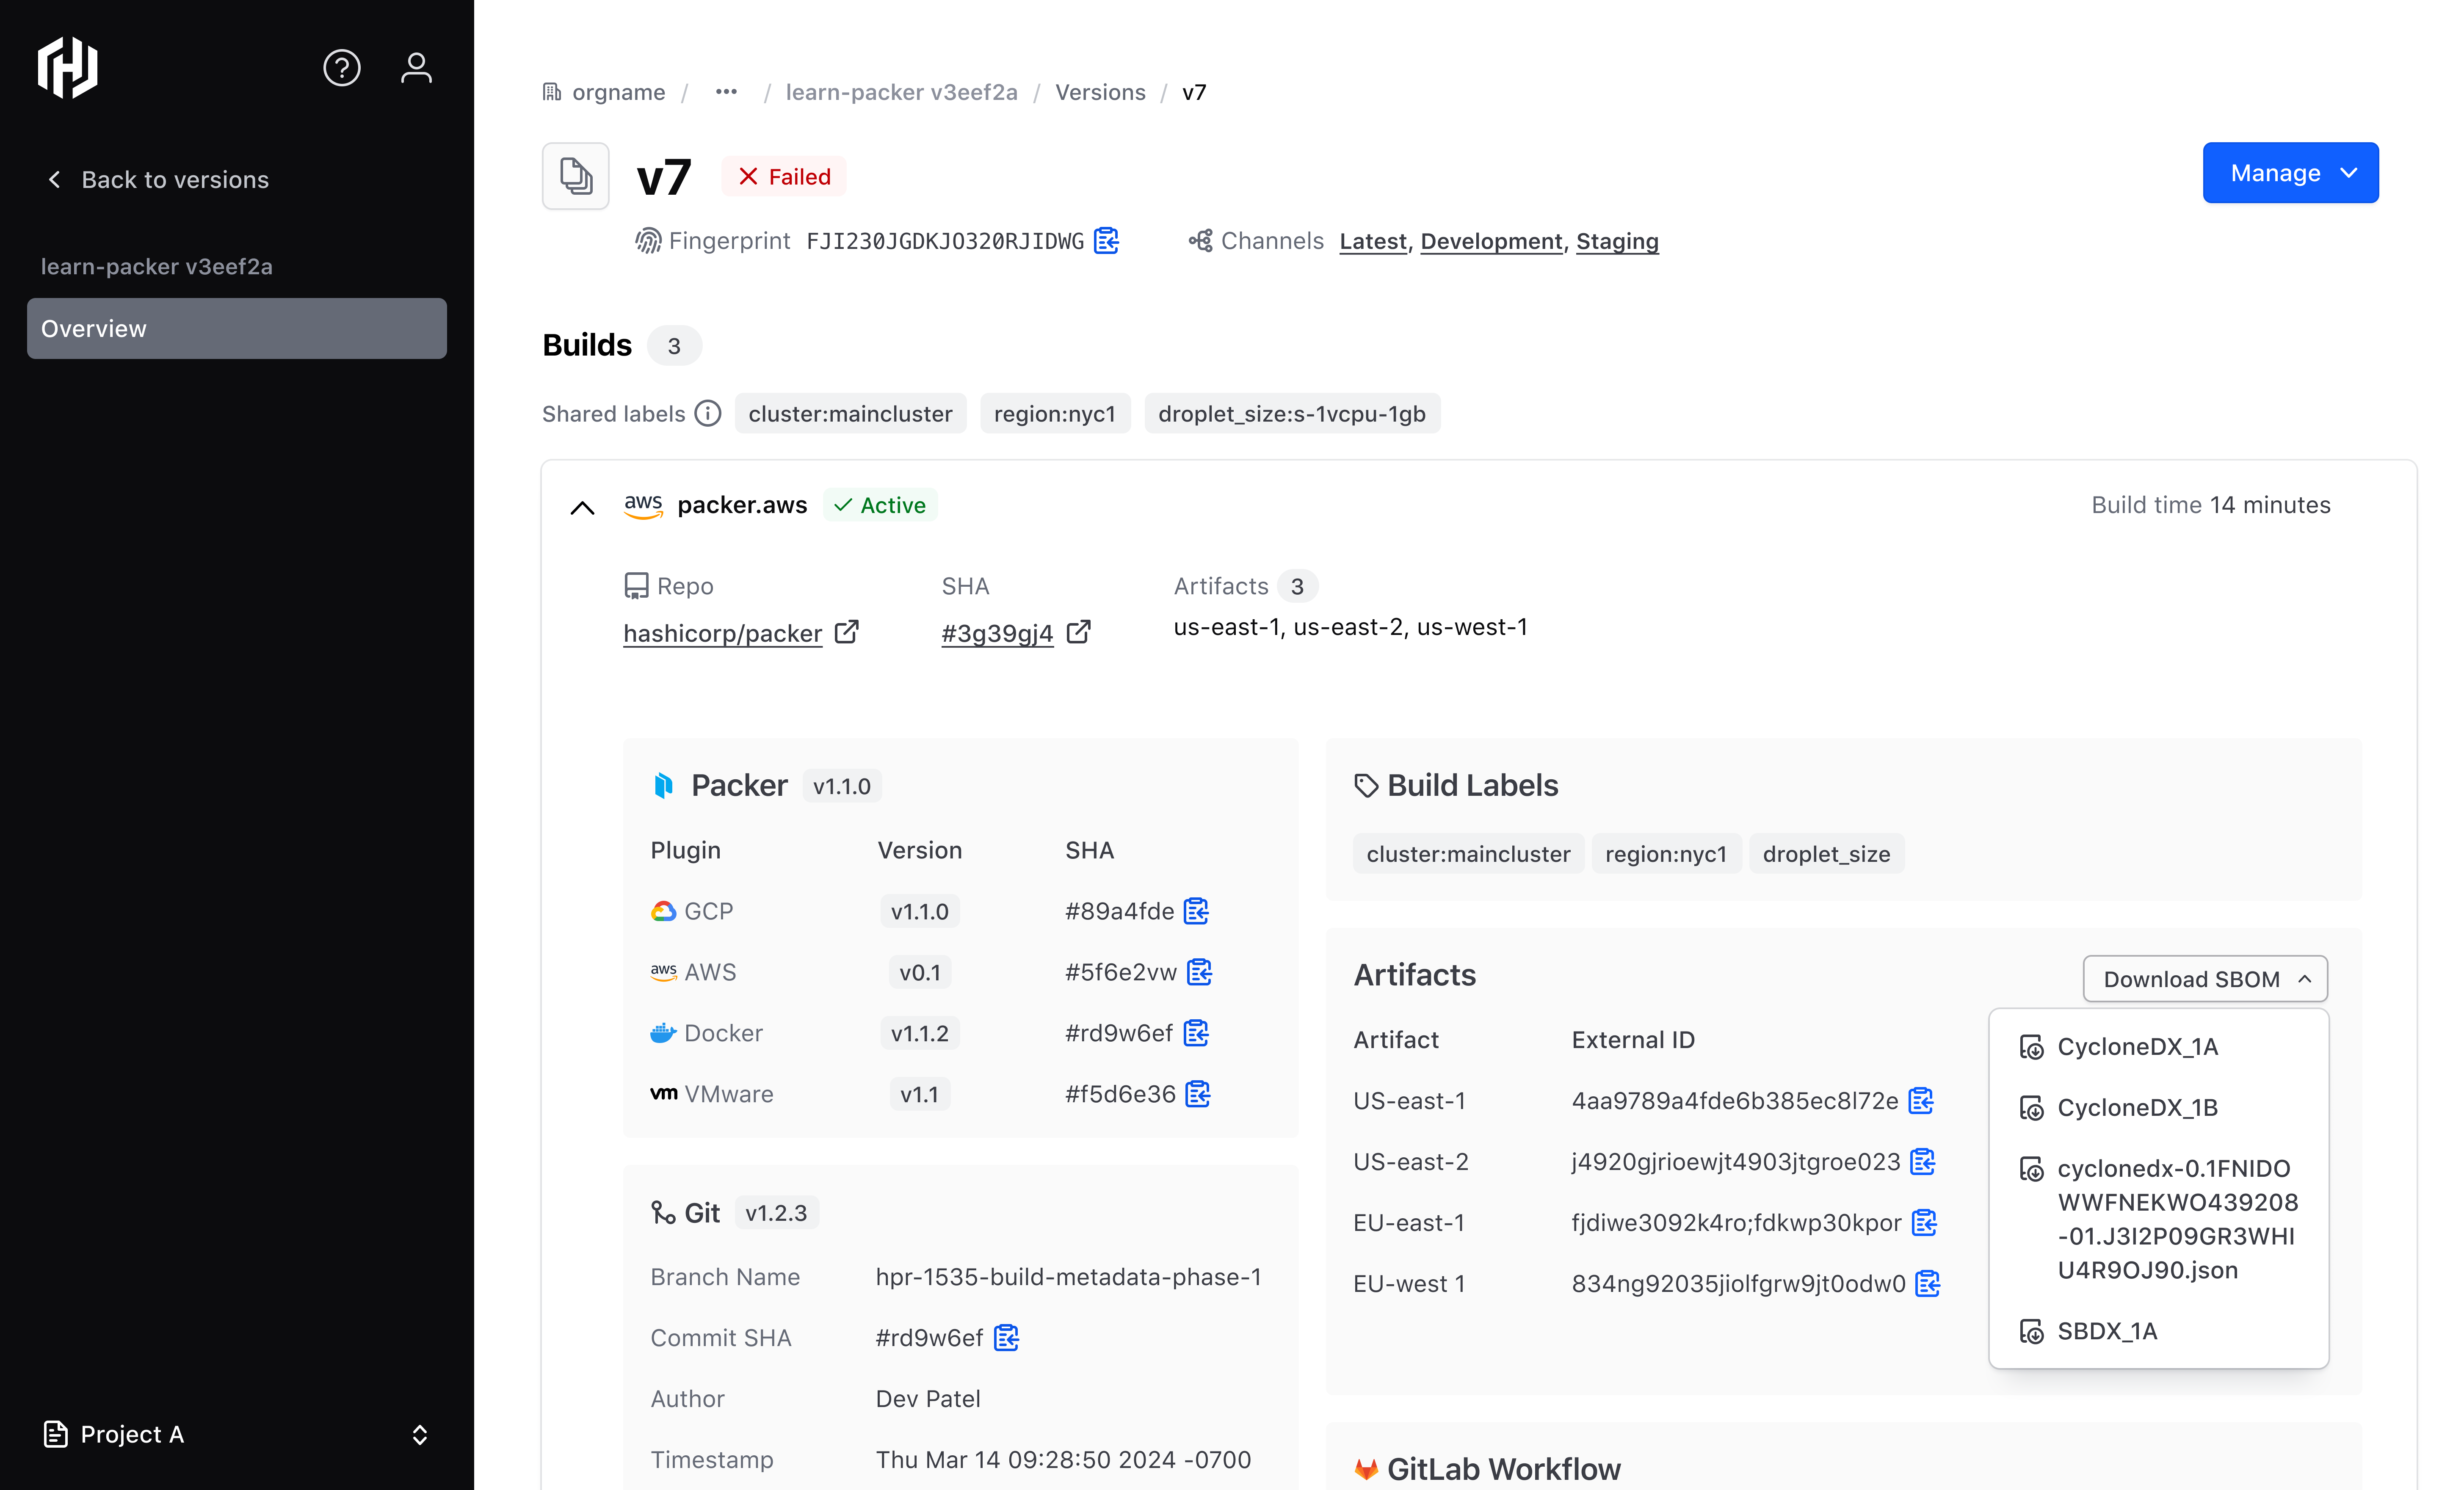The width and height of the screenshot is (2464, 1490).
Task: Click the help question mark icon
Action: pos(341,68)
